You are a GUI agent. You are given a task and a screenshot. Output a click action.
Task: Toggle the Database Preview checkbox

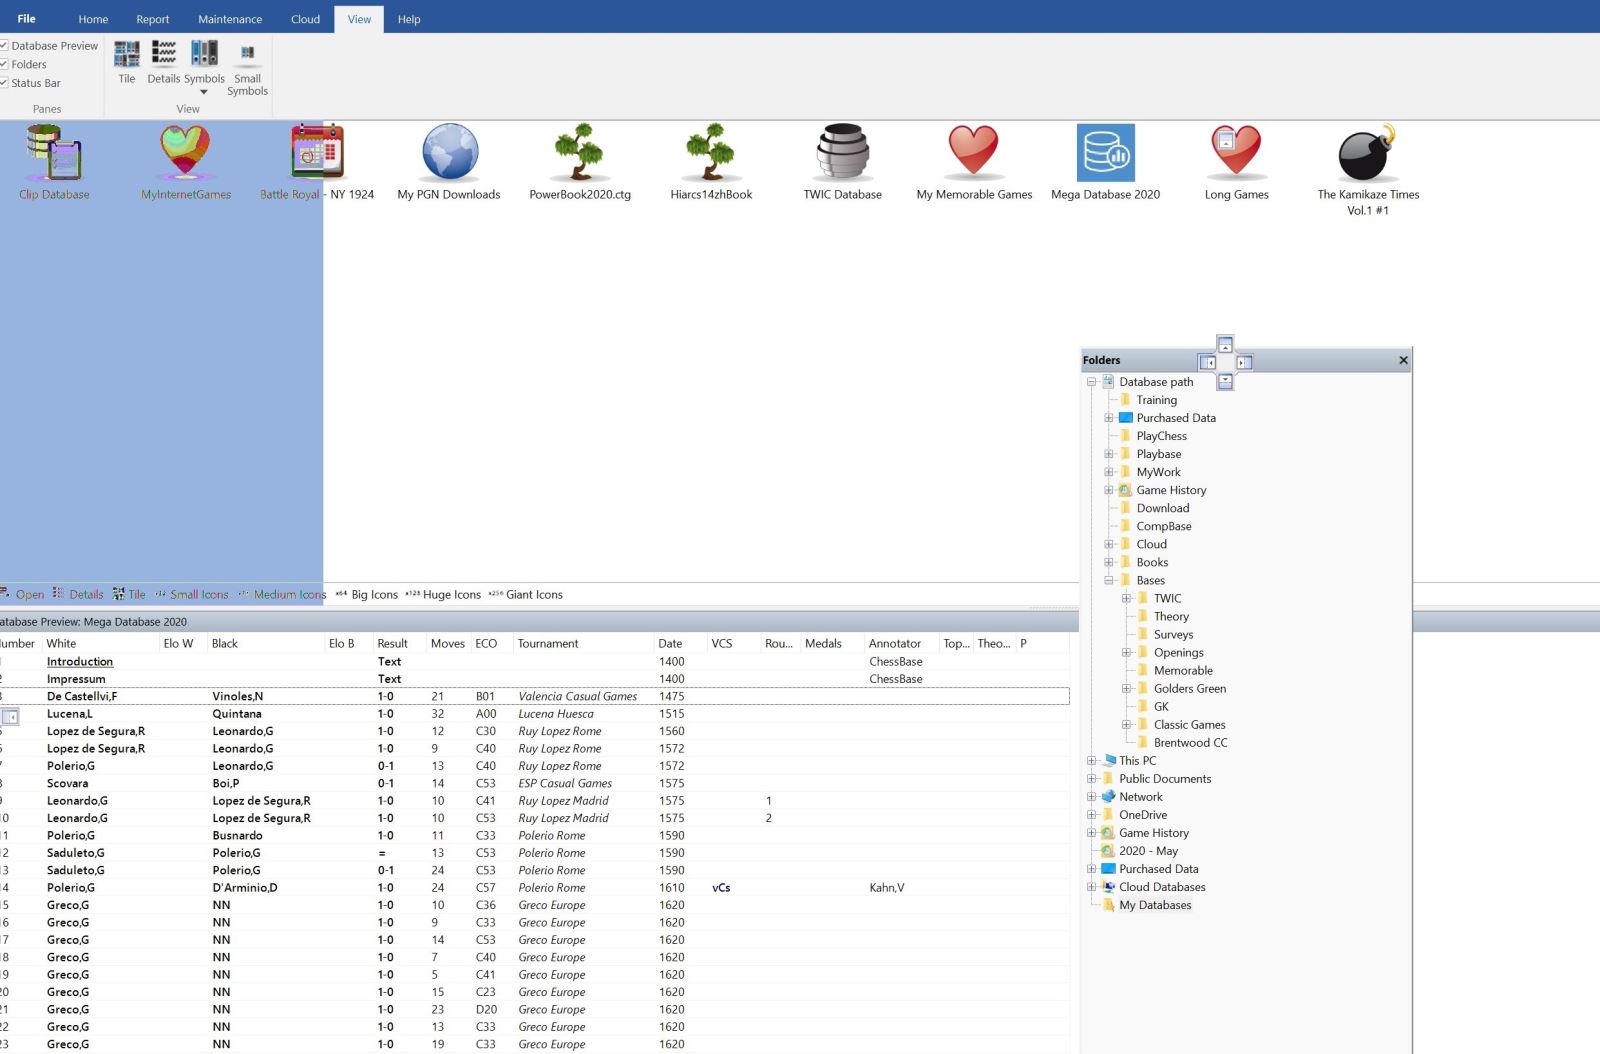tap(5, 46)
